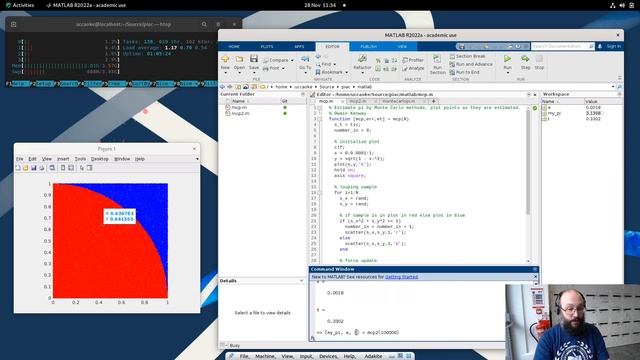Click the Open file folder icon
Image resolution: width=640 pixels, height=360 pixels.
pyautogui.click(x=239, y=59)
